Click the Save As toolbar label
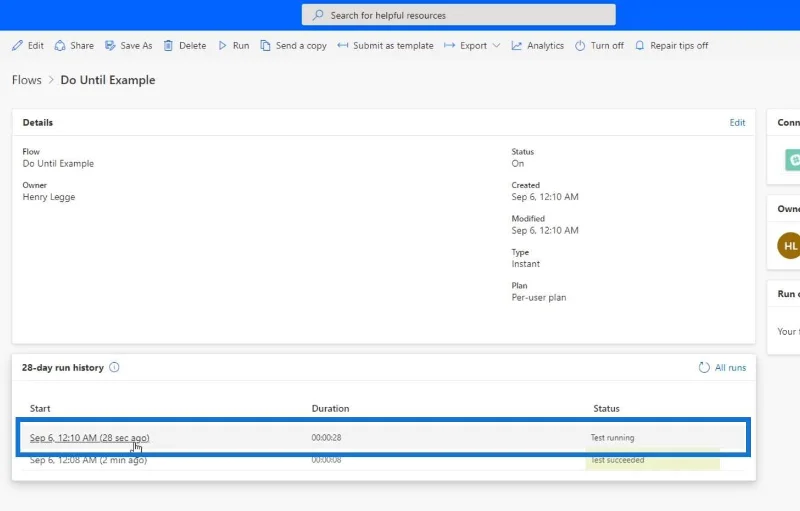 (136, 45)
